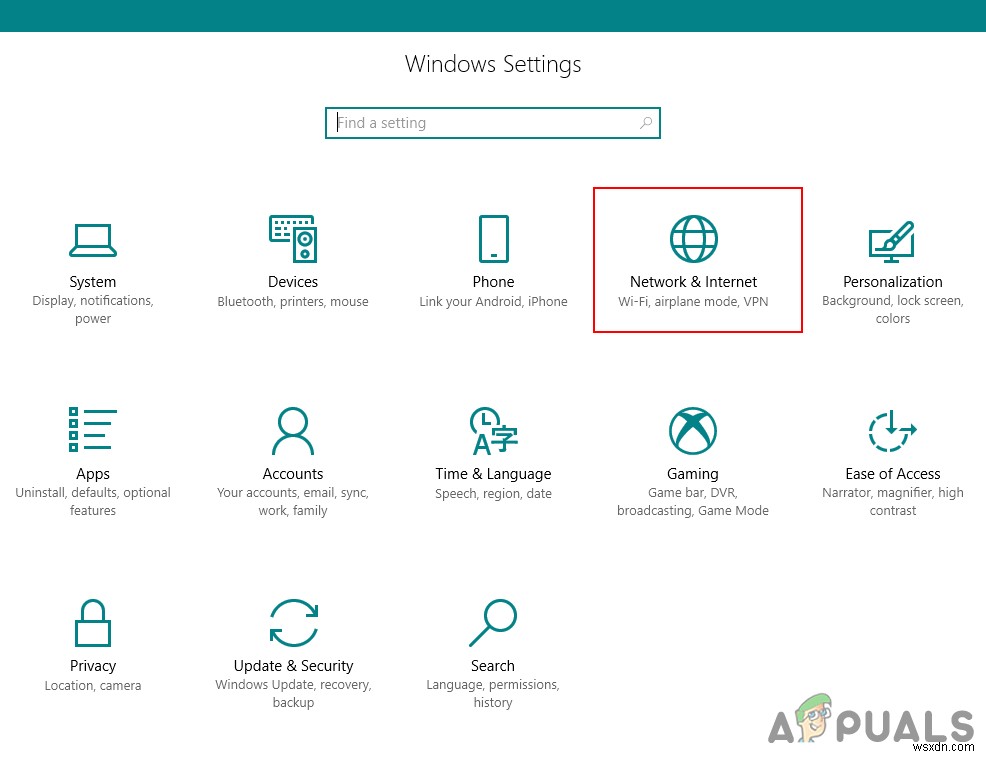The height and width of the screenshot is (757, 986).
Task: Click 'Location, camera' description
Action: pyautogui.click(x=93, y=685)
